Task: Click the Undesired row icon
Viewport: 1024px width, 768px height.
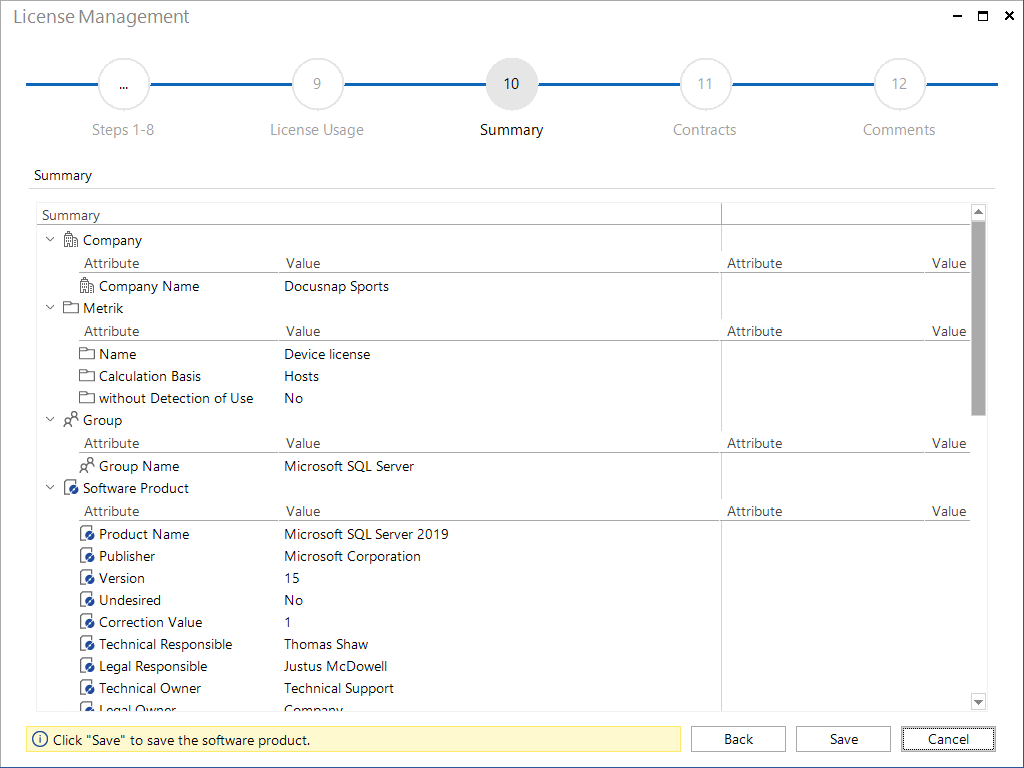Action: coord(88,600)
